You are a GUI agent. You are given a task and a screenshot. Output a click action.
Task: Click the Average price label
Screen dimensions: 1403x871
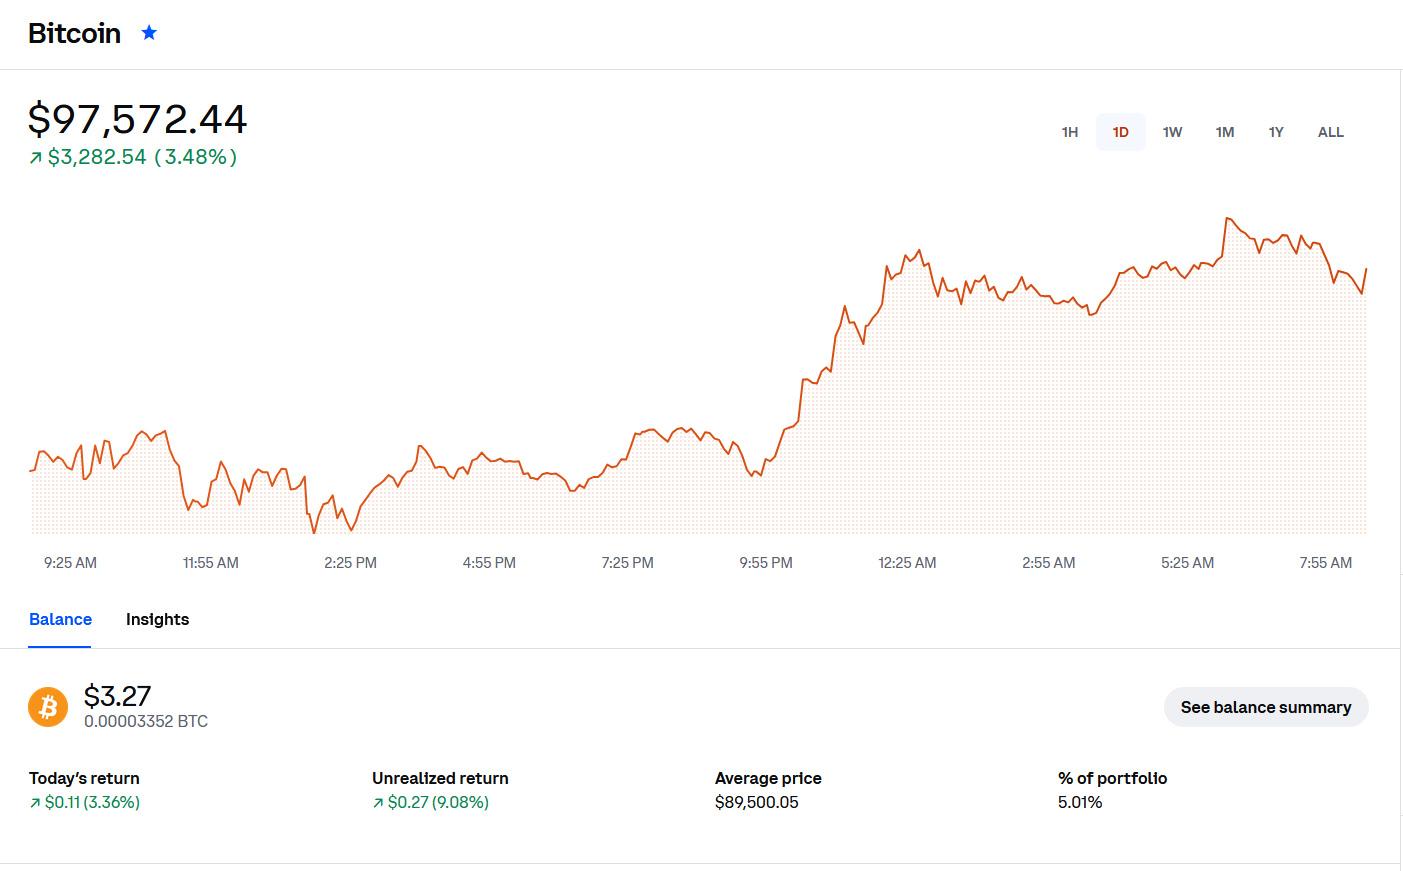pyautogui.click(x=768, y=778)
